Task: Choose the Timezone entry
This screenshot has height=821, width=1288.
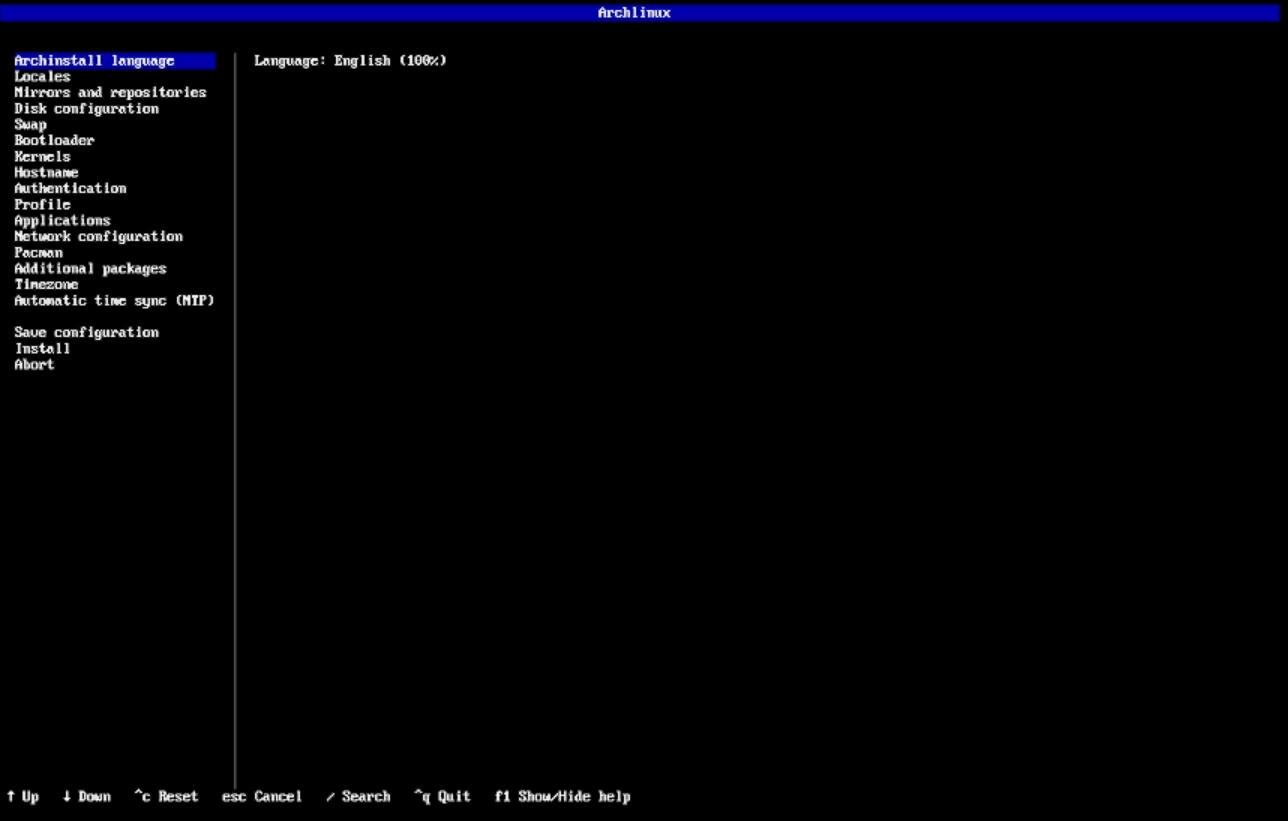Action: 46,285
